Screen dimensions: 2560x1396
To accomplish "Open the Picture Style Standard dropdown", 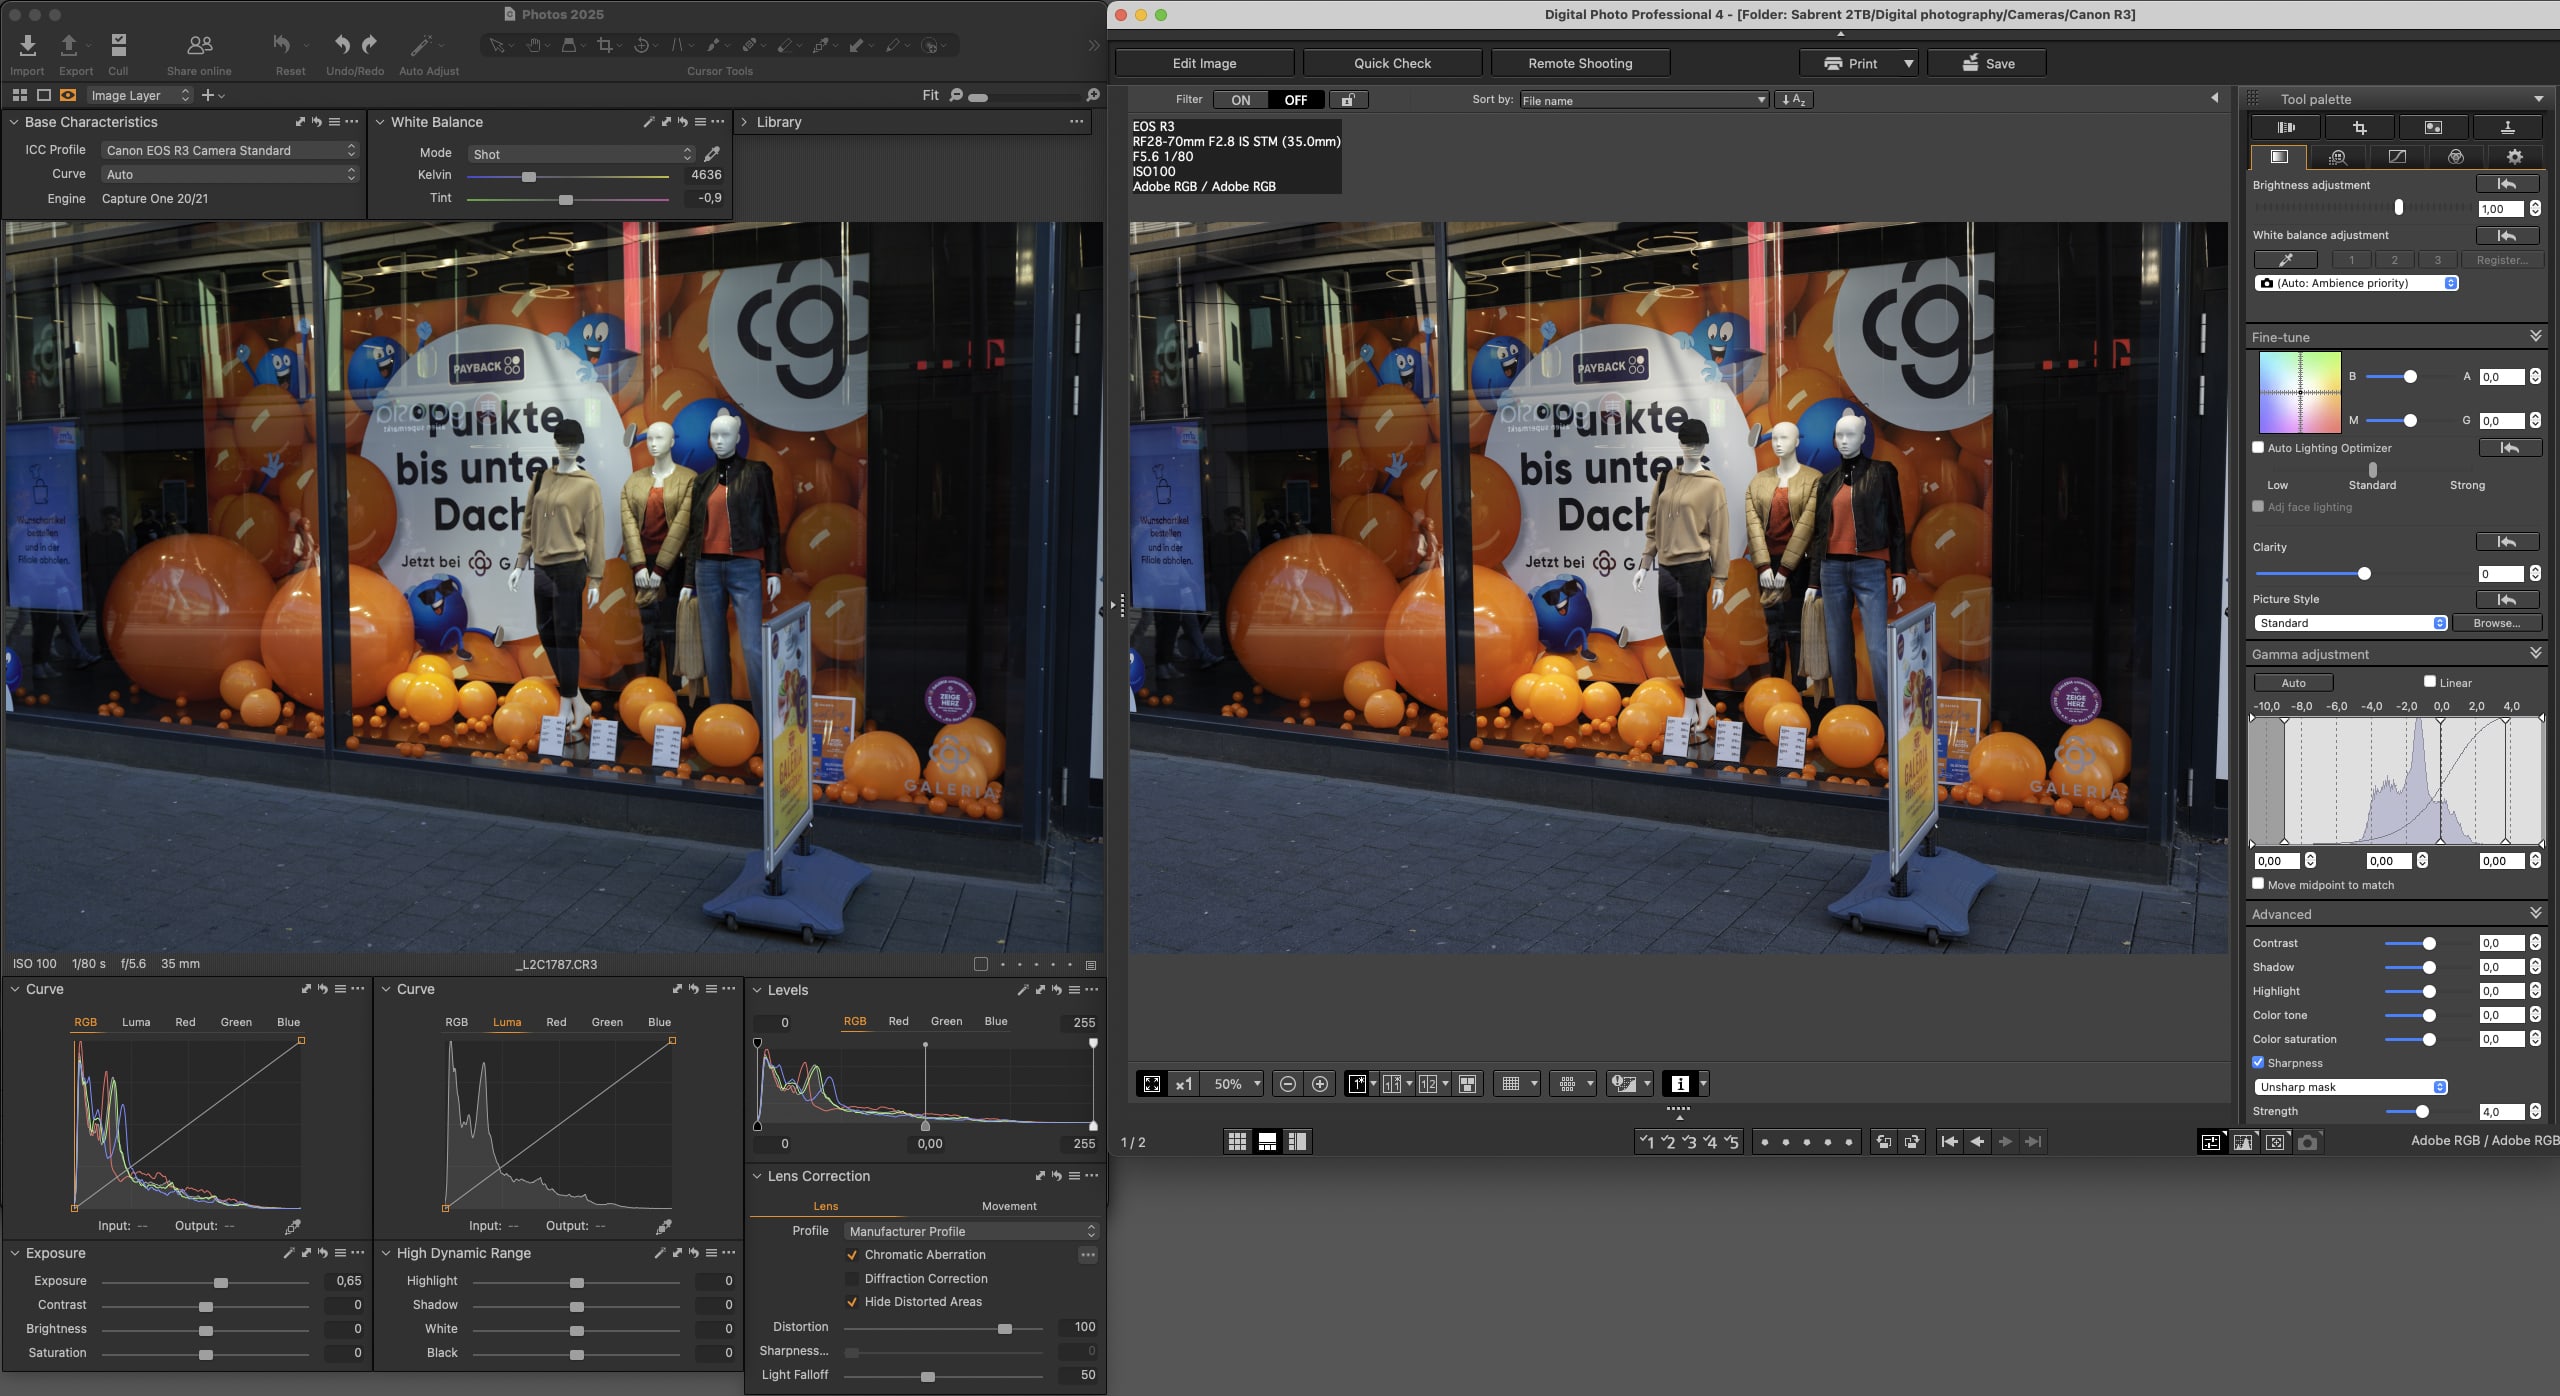I will [x=2350, y=623].
